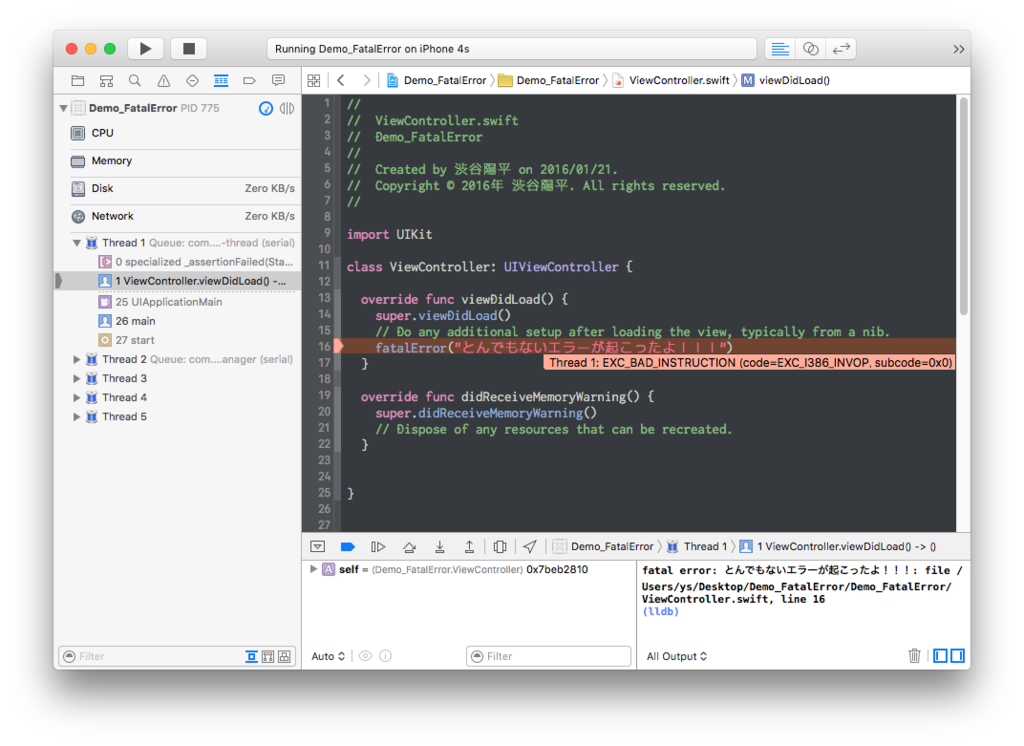This screenshot has width=1024, height=746.
Task: Click Demo_FatalError folder in jump bar
Action: pyautogui.click(x=549, y=80)
